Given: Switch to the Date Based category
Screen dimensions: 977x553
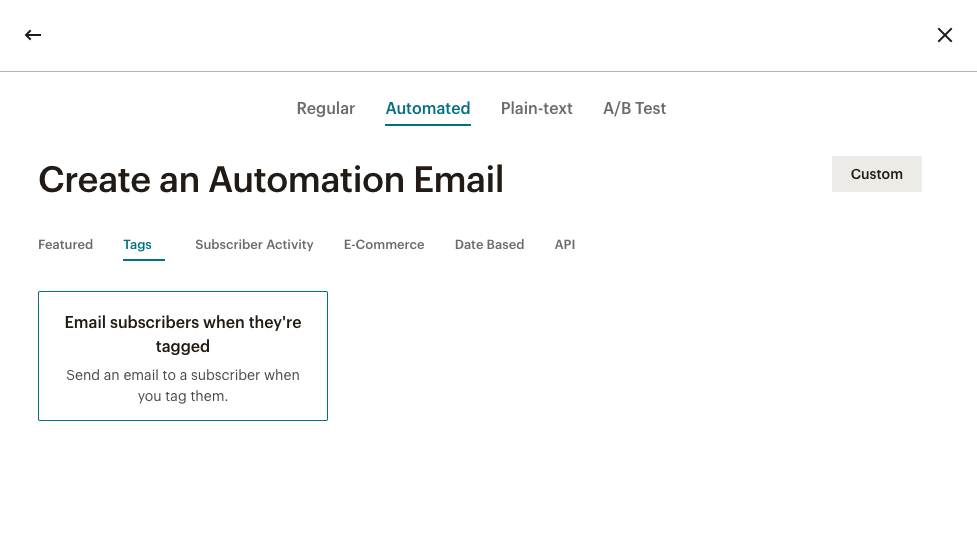Looking at the screenshot, I should tap(489, 245).
